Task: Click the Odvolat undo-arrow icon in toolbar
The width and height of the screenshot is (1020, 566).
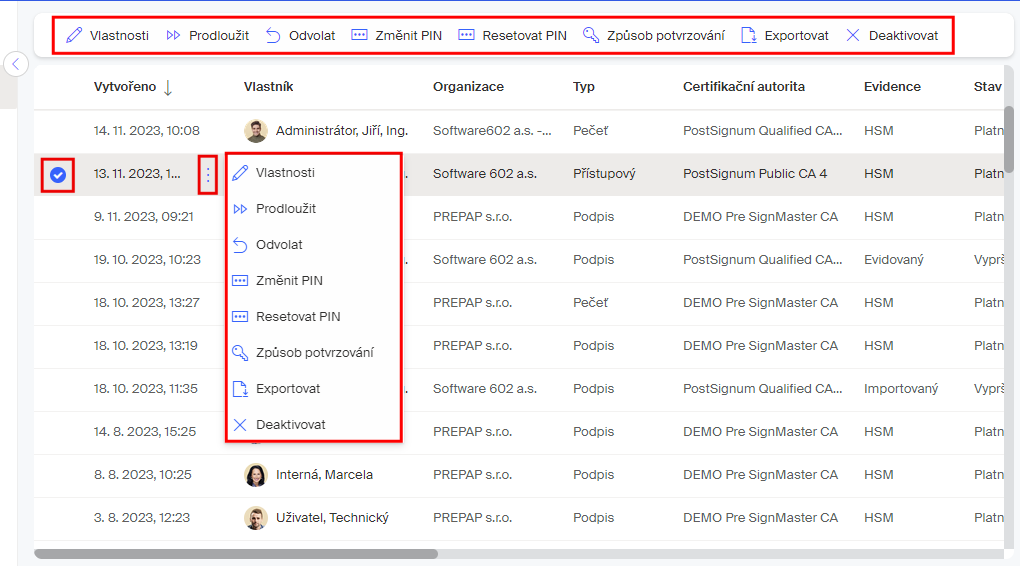Action: [x=273, y=35]
